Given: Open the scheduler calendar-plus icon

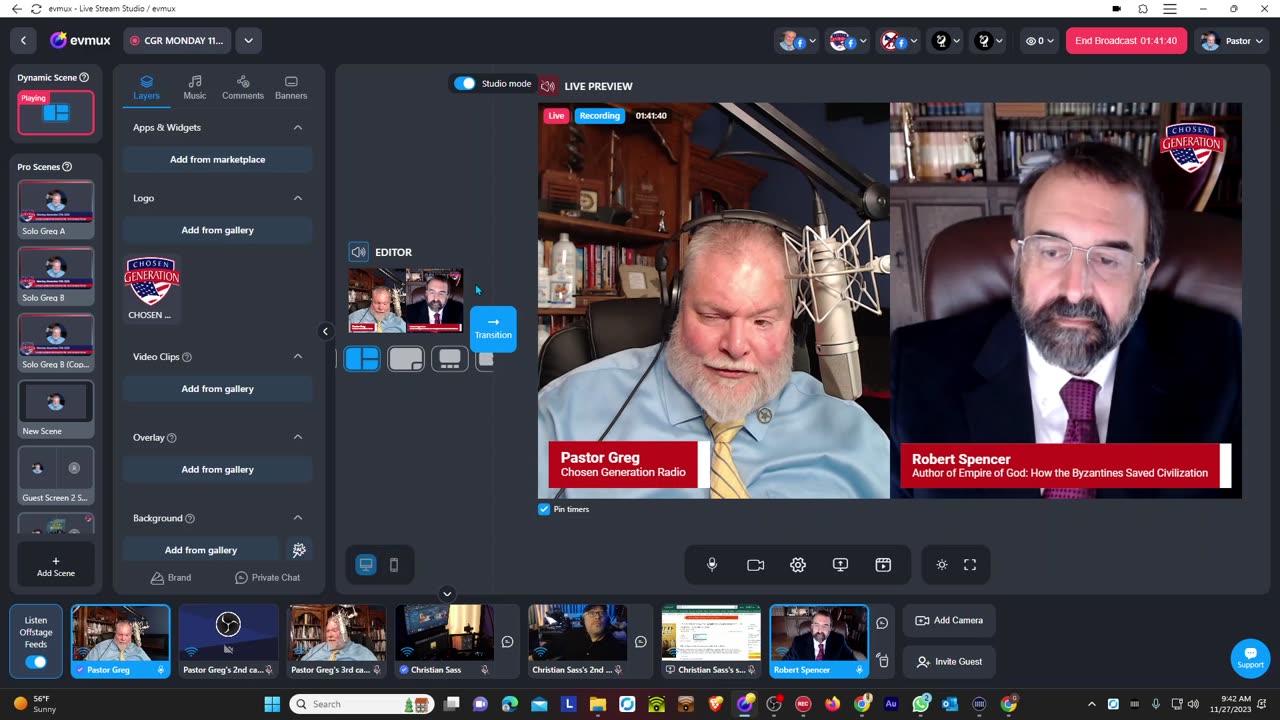Looking at the screenshot, I should point(883,565).
